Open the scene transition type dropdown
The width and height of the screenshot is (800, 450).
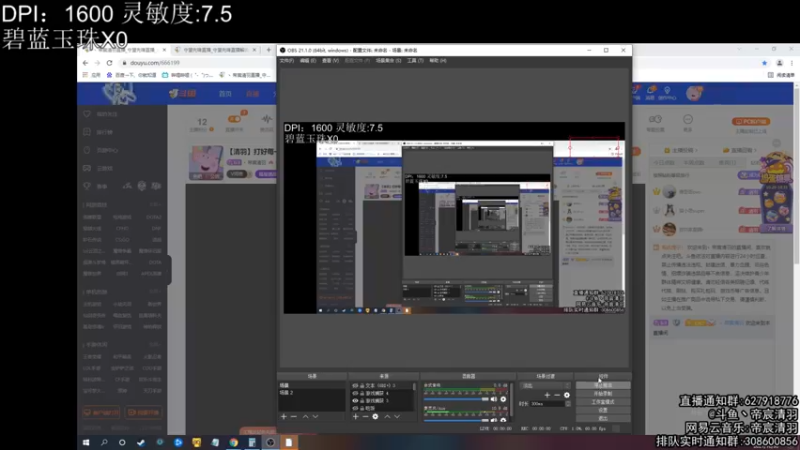(x=545, y=386)
